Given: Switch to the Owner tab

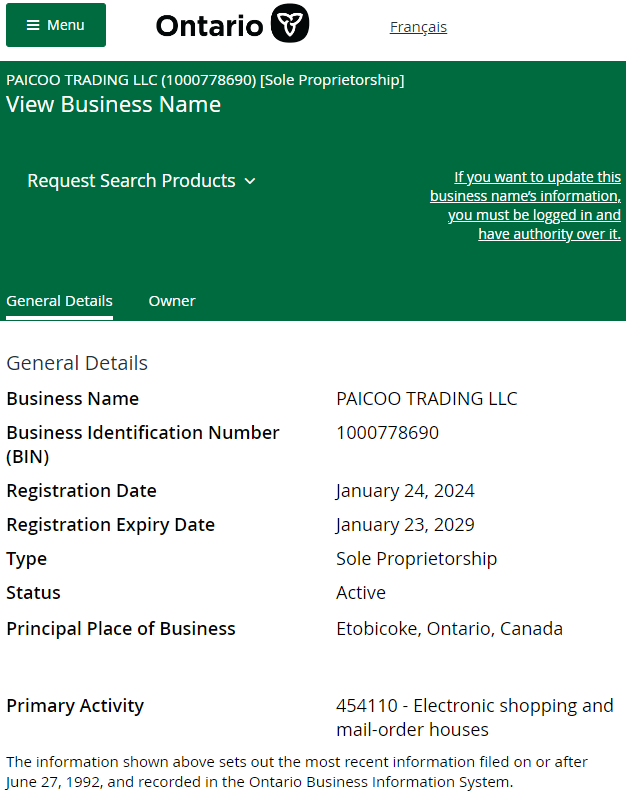Looking at the screenshot, I should pos(172,301).
